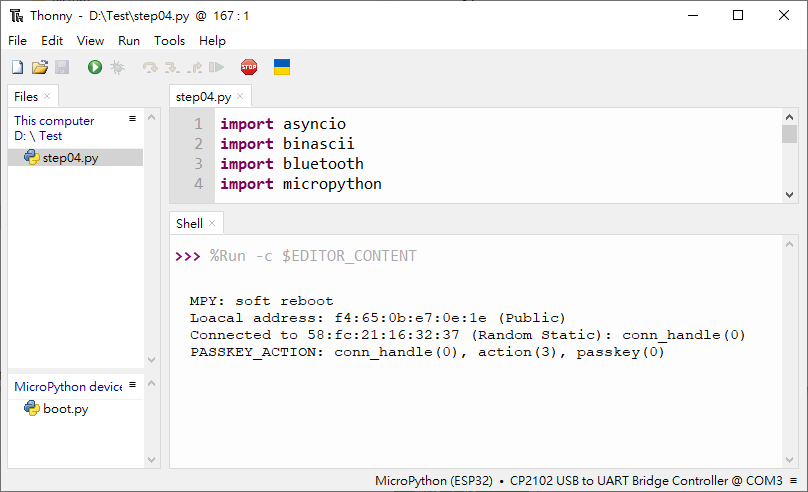Click the Ukraine flag icon

[x=282, y=67]
